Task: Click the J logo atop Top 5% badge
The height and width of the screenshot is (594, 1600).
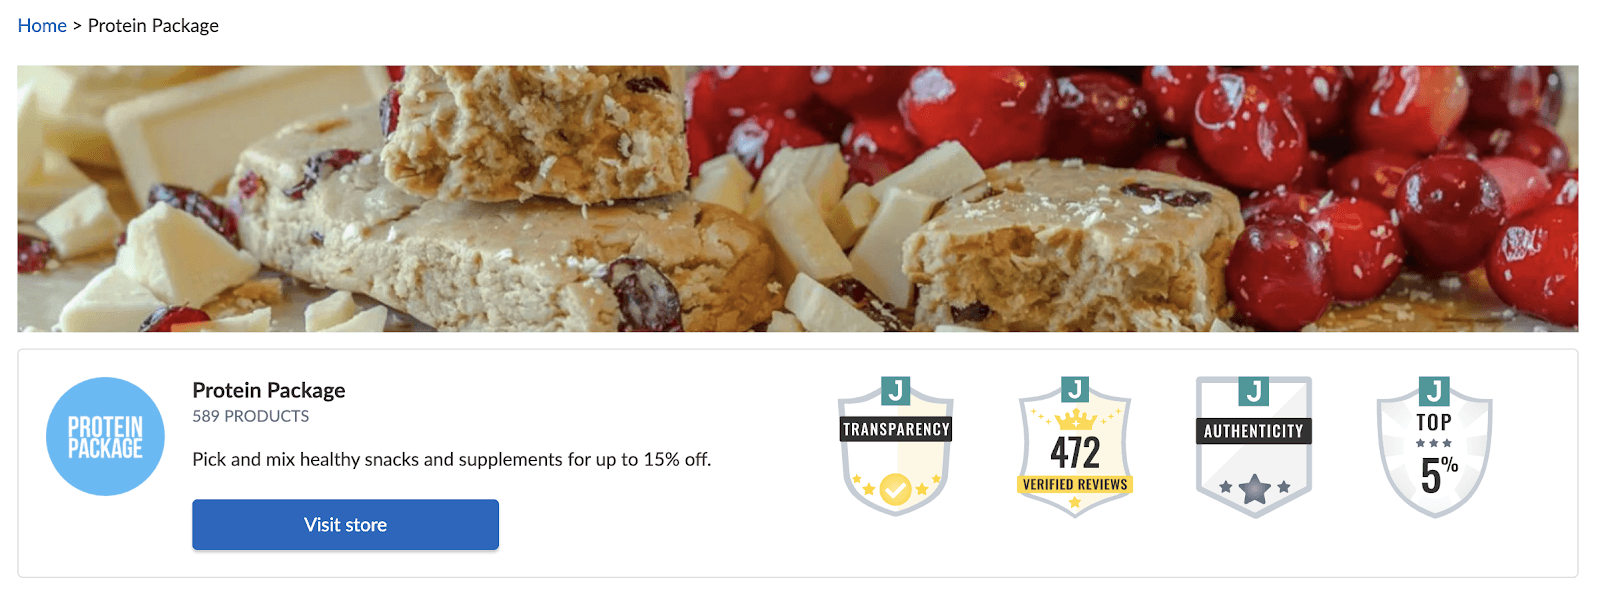Action: tap(1434, 390)
